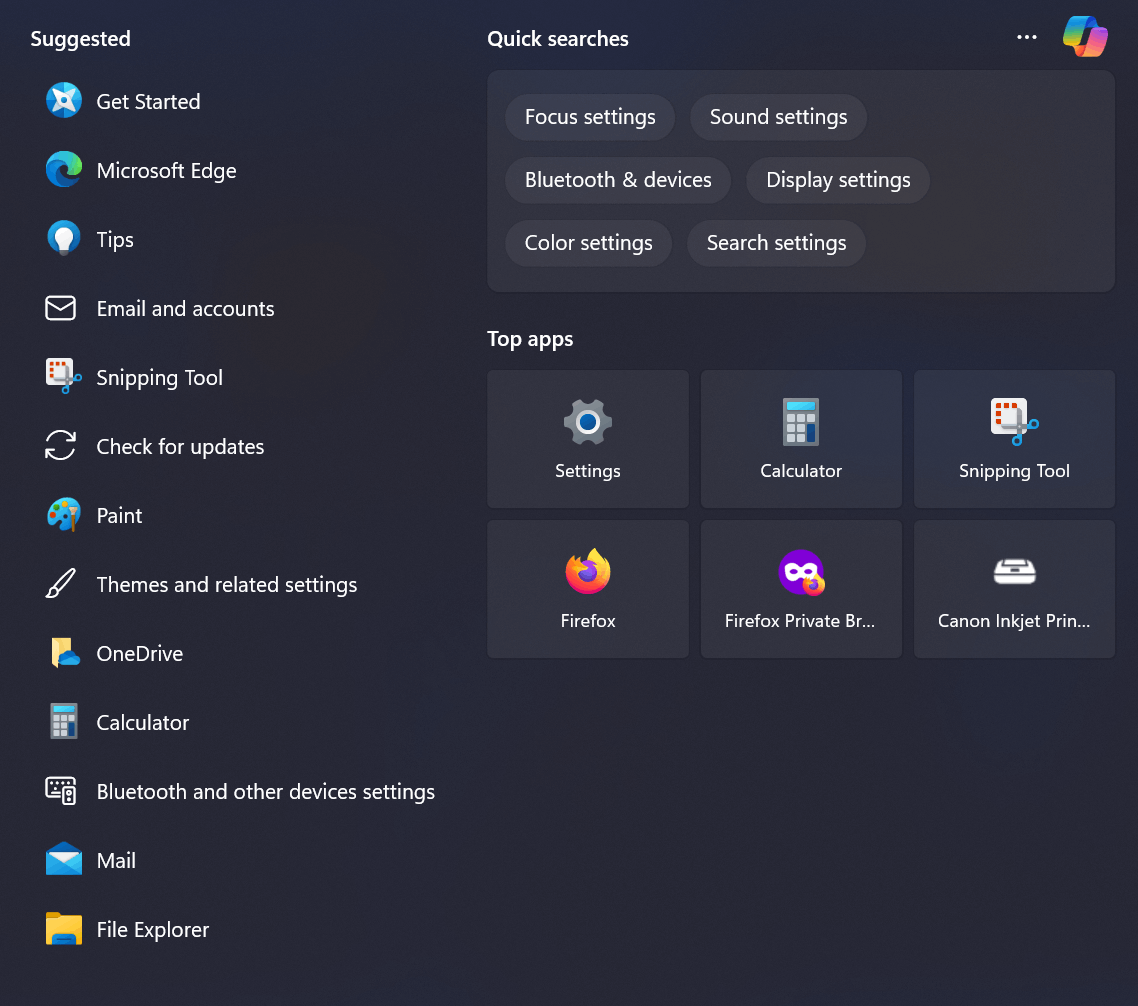Click Email and accounts text
Image resolution: width=1138 pixels, height=1006 pixels.
[185, 308]
